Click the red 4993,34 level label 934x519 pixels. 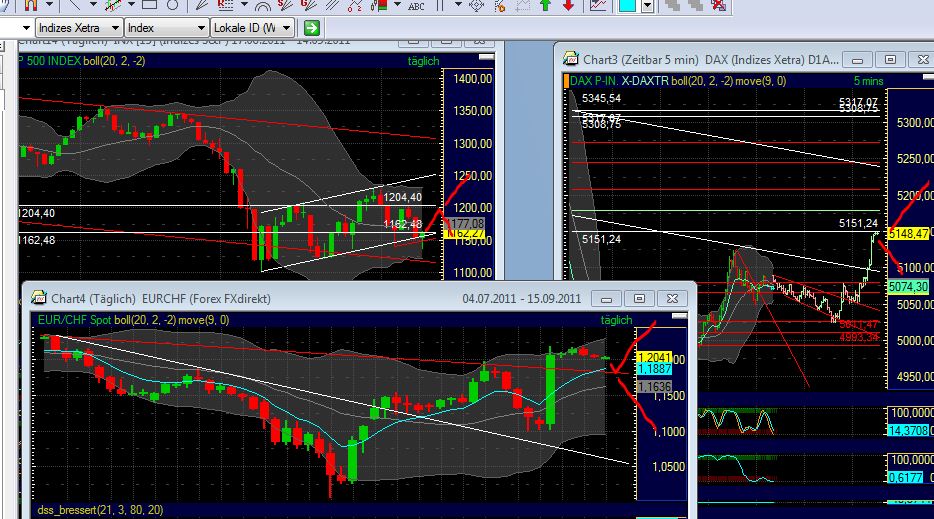(859, 337)
